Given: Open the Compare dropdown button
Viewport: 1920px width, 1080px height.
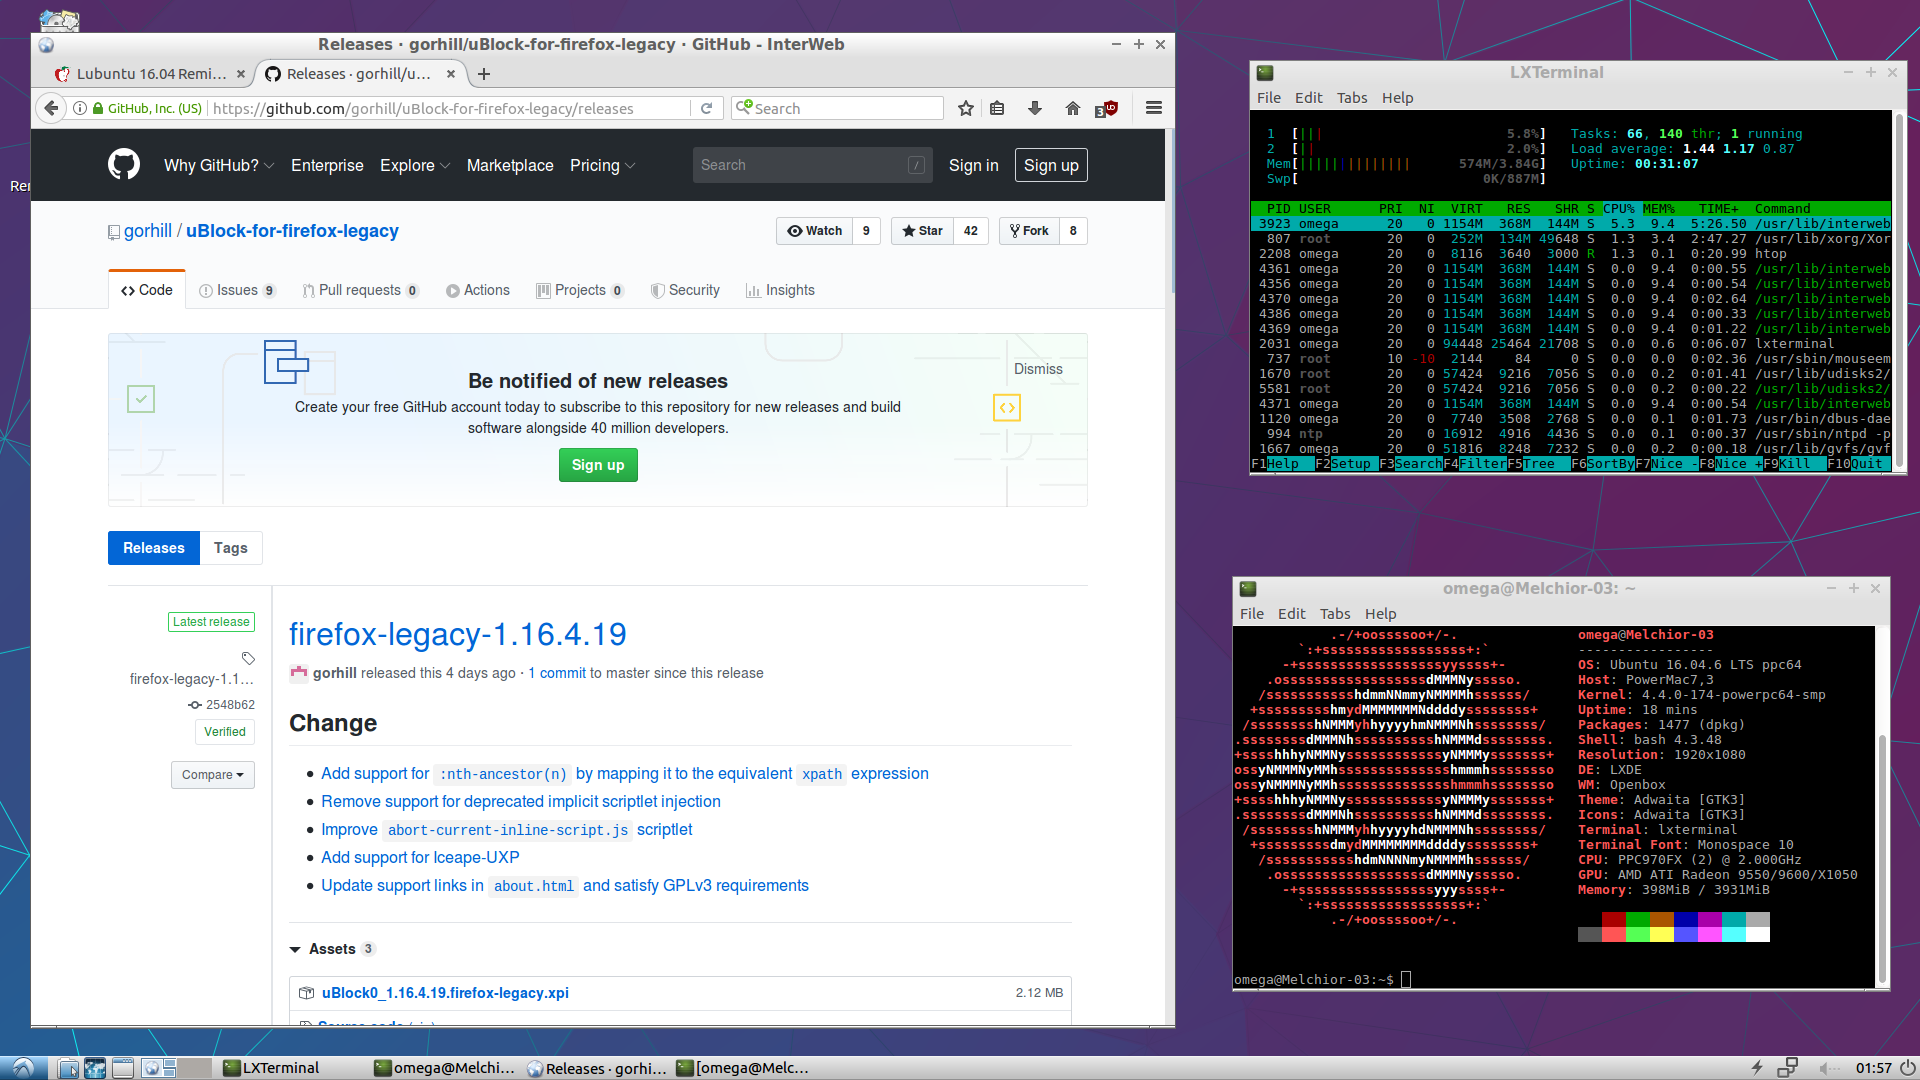Looking at the screenshot, I should coord(213,775).
